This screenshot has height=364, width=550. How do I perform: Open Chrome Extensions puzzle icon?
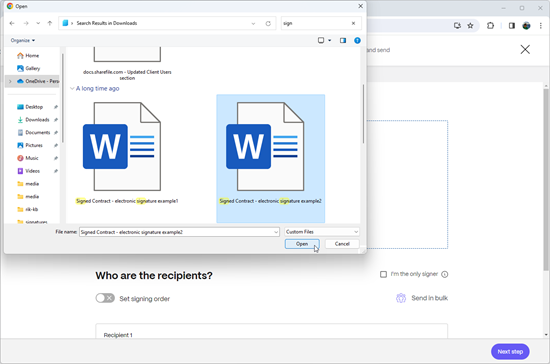pyautogui.click(x=490, y=26)
